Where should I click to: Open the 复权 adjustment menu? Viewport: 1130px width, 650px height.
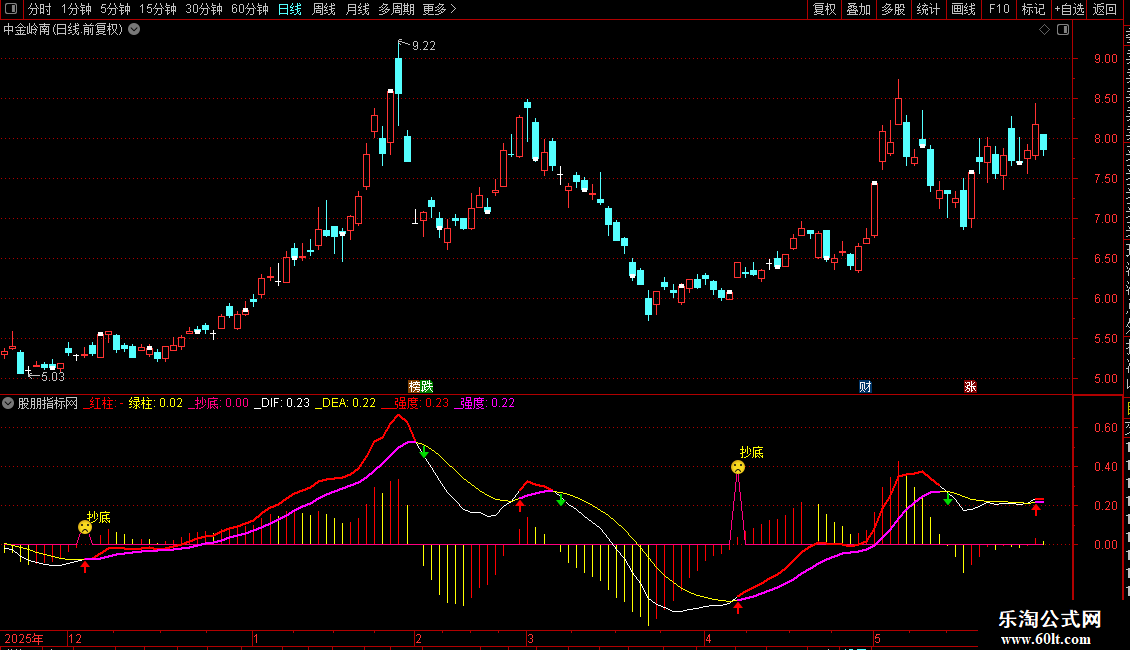[824, 9]
